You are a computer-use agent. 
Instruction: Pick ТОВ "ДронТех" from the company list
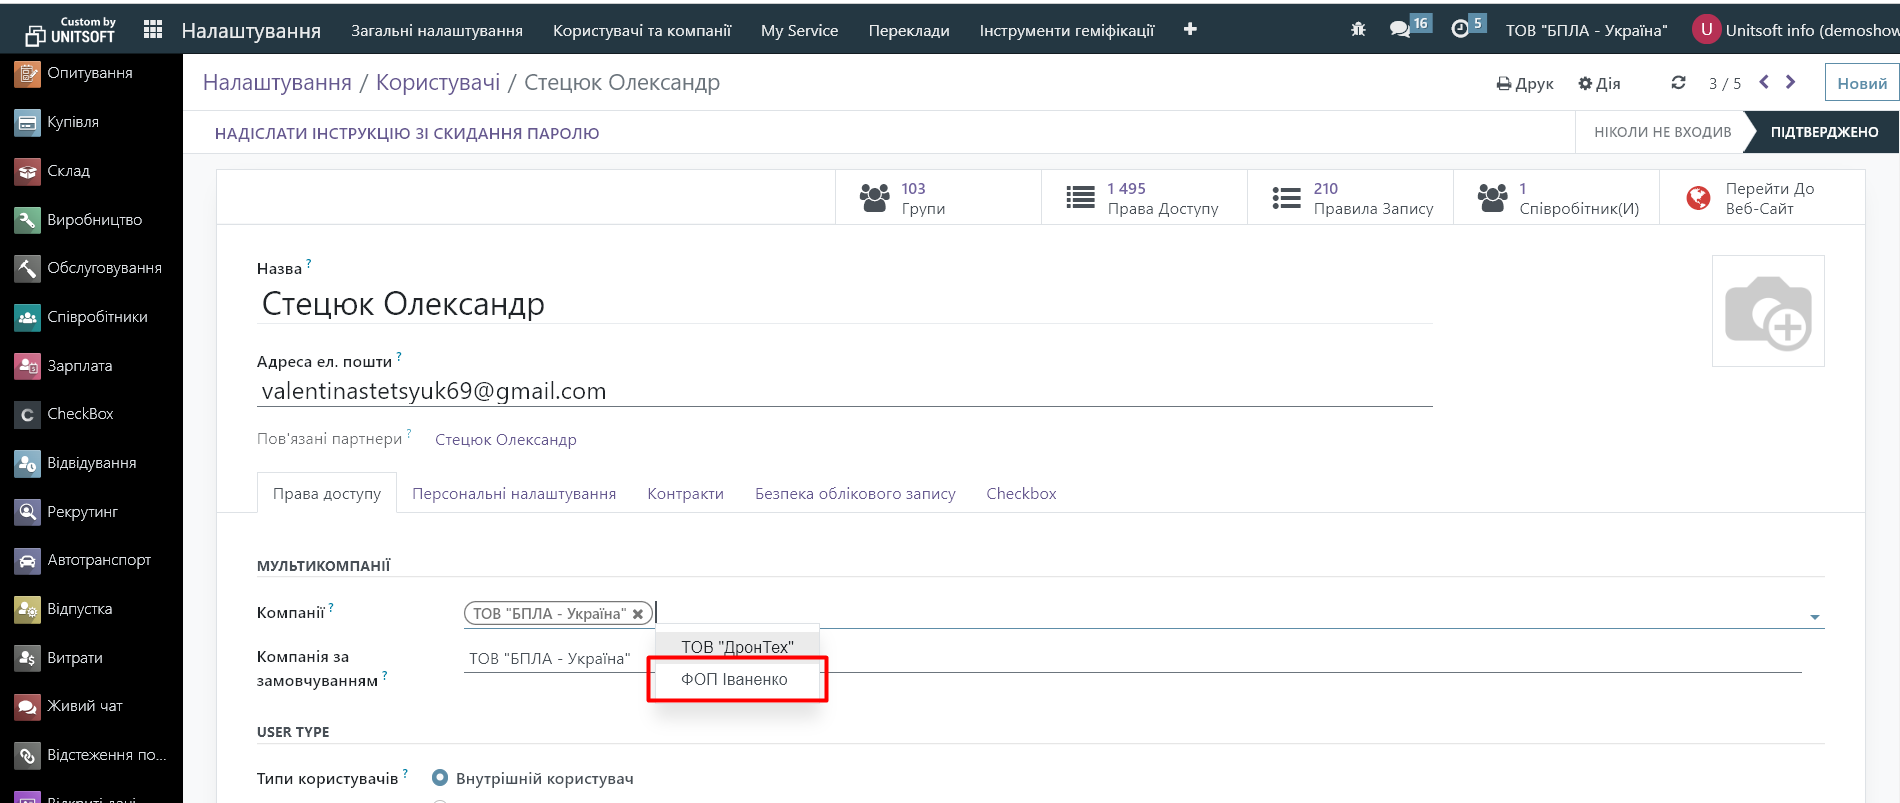(x=737, y=647)
